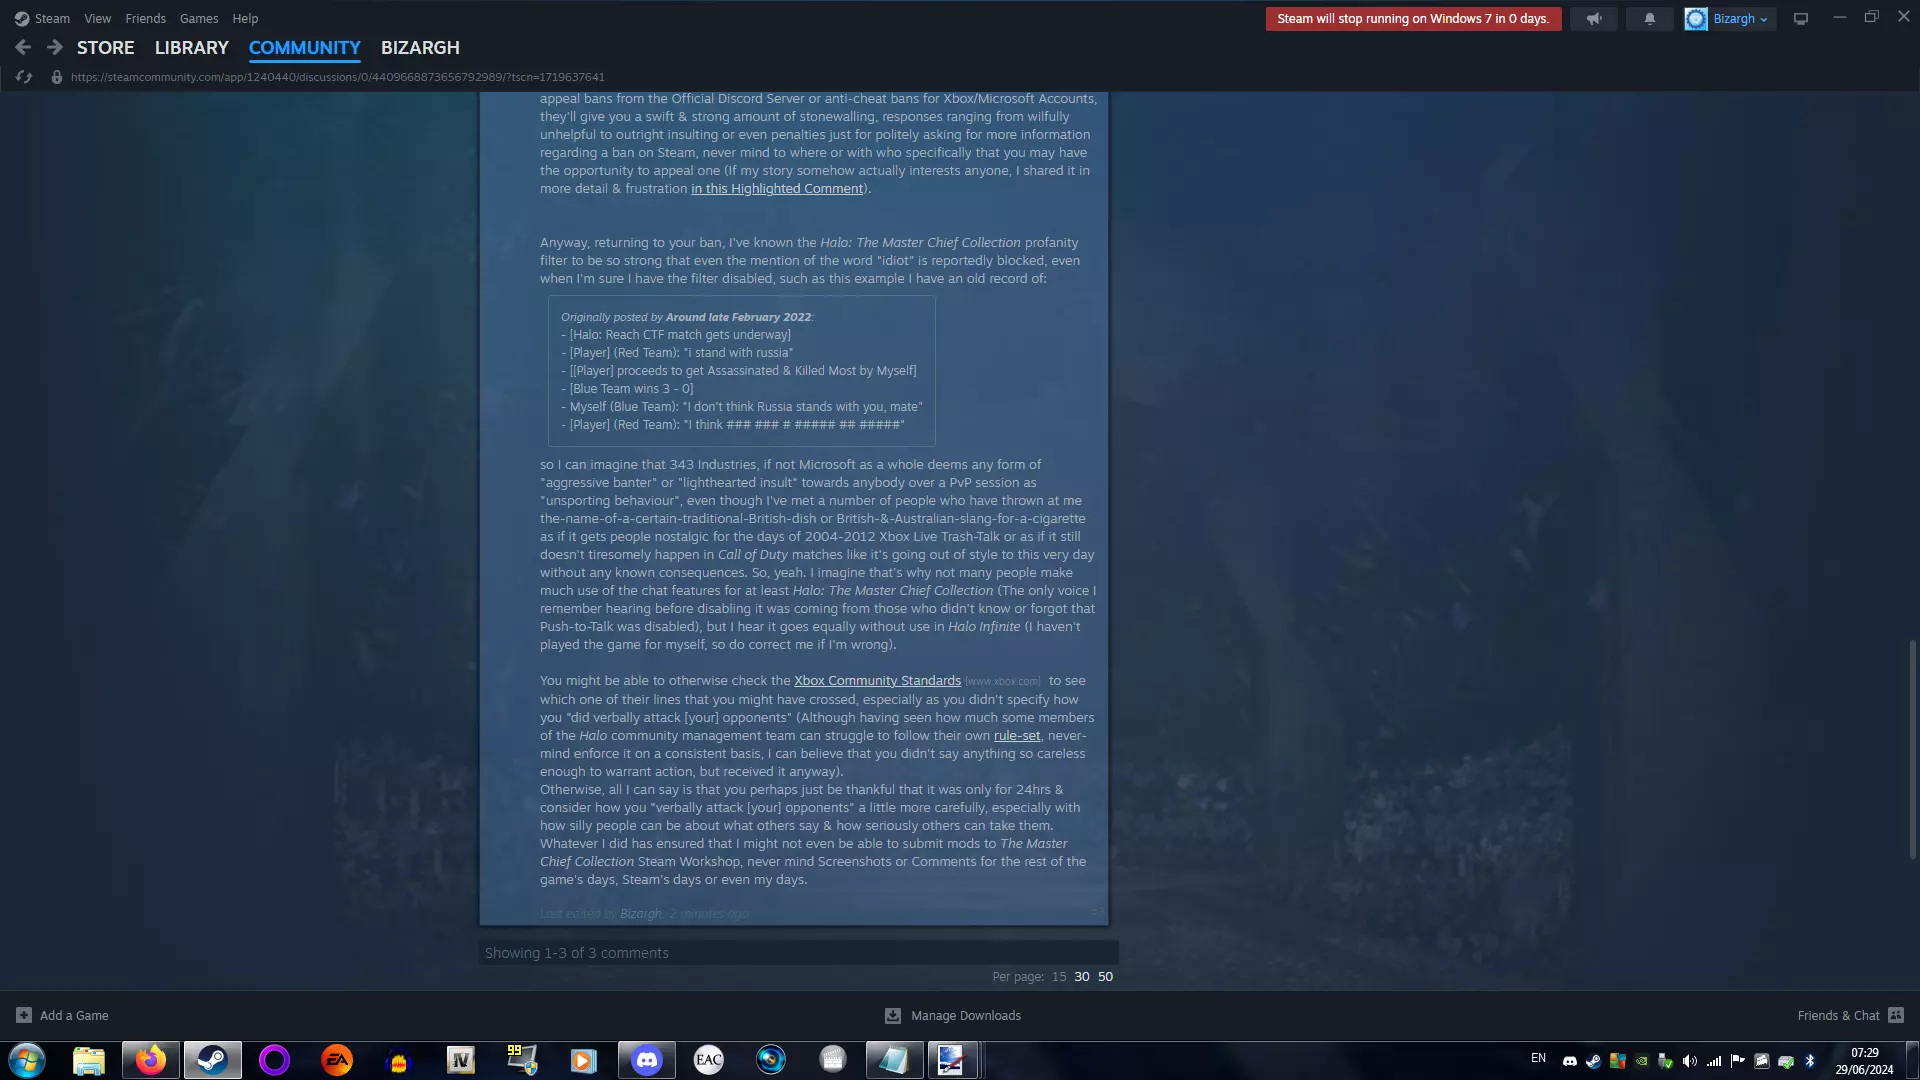This screenshot has width=1920, height=1080.
Task: Click the back navigation arrow
Action: 23,47
